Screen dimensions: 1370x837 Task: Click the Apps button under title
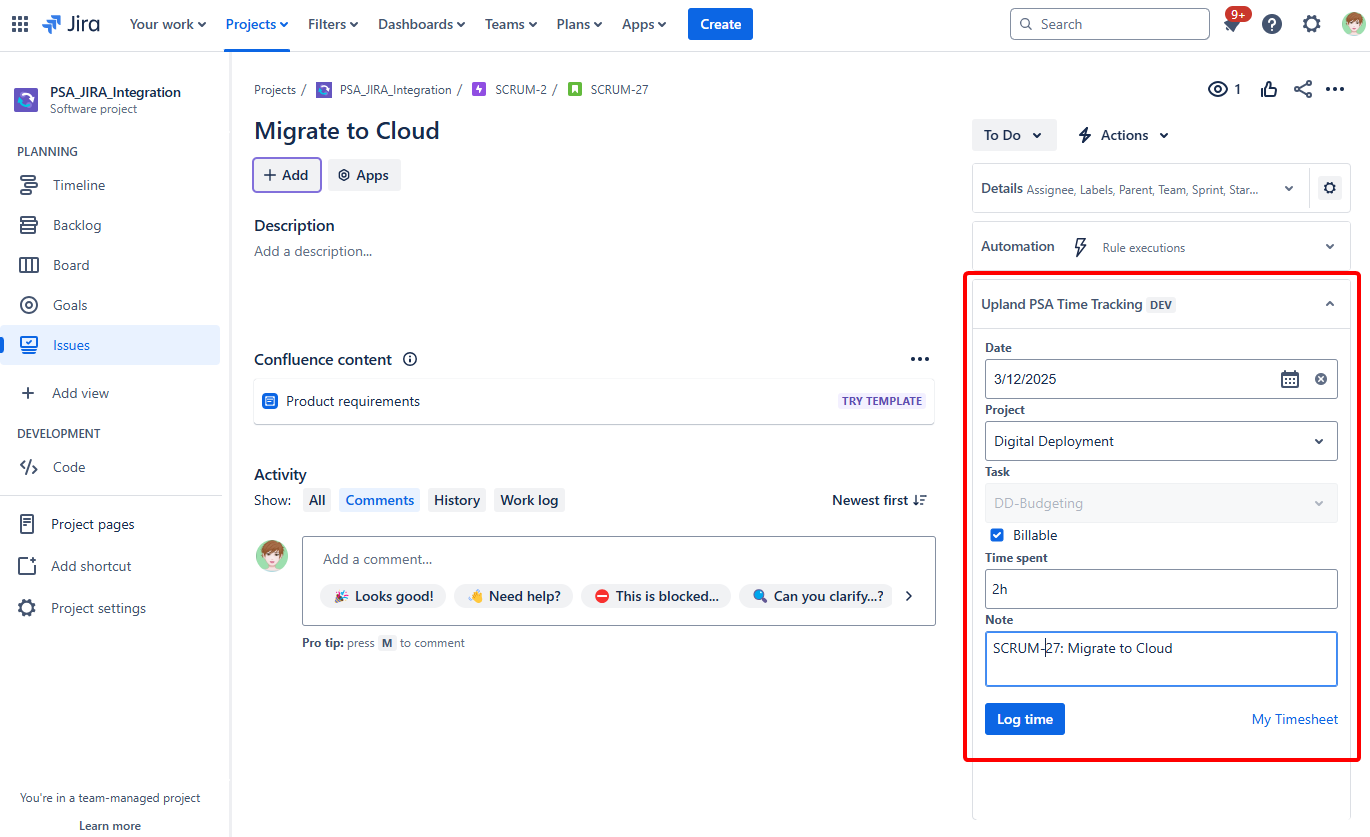point(364,175)
